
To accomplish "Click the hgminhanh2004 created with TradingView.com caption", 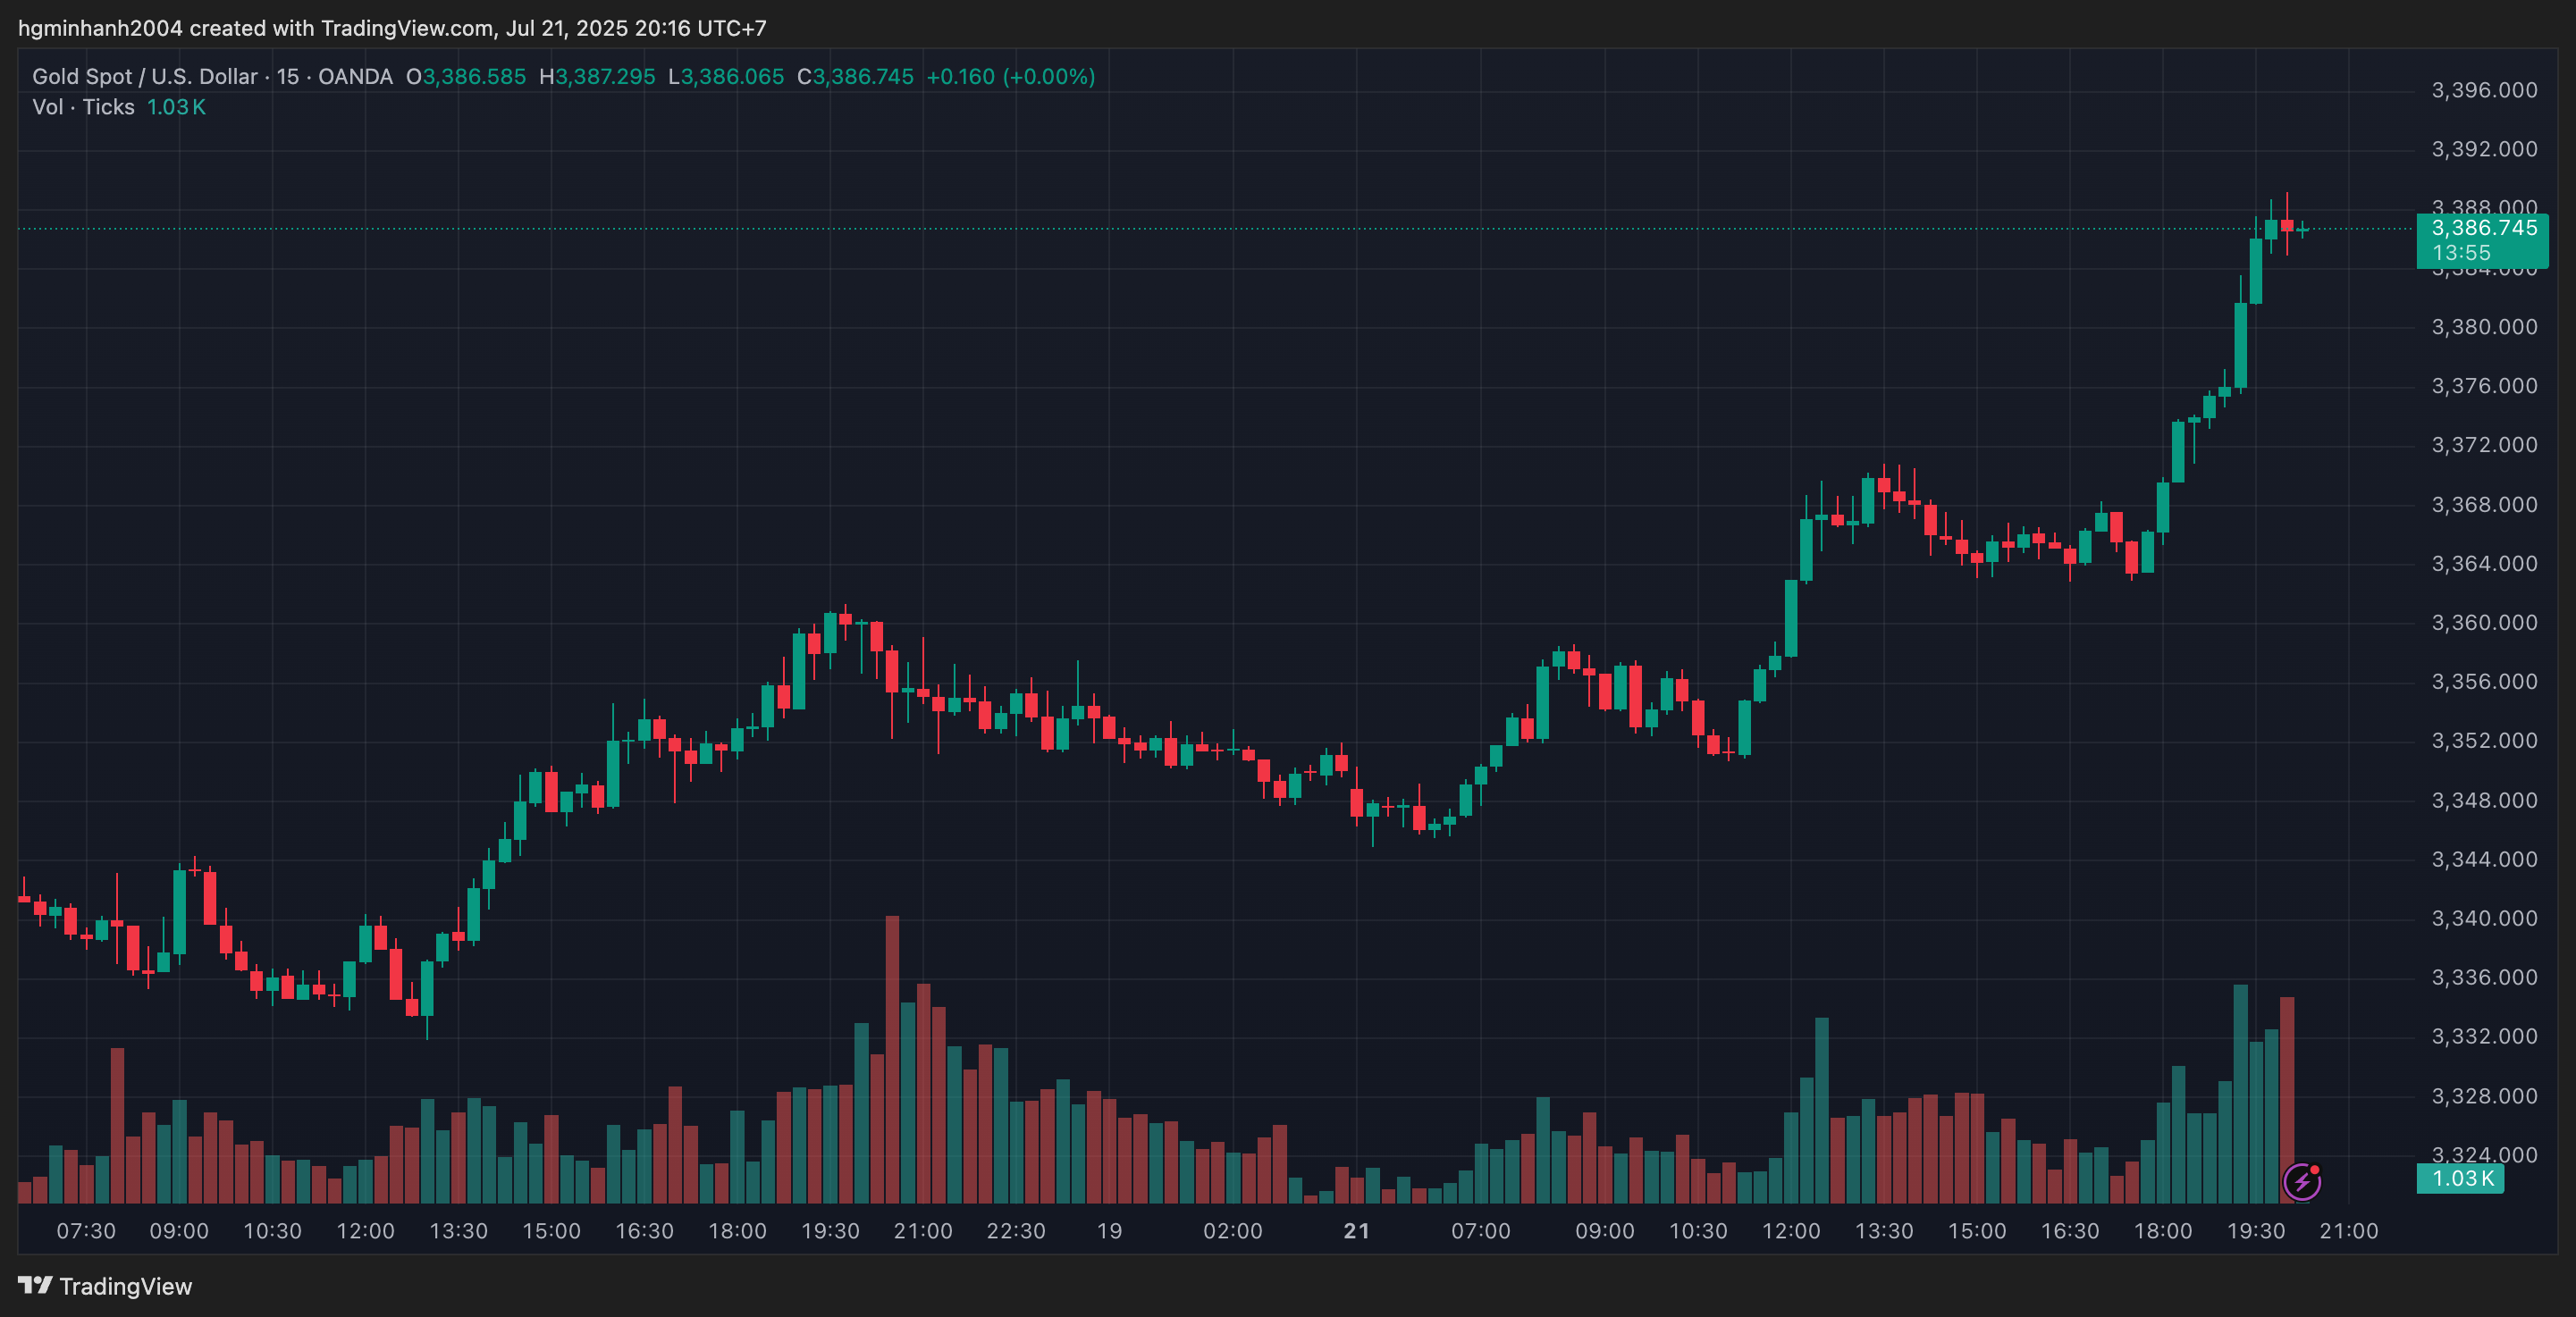I will point(392,28).
